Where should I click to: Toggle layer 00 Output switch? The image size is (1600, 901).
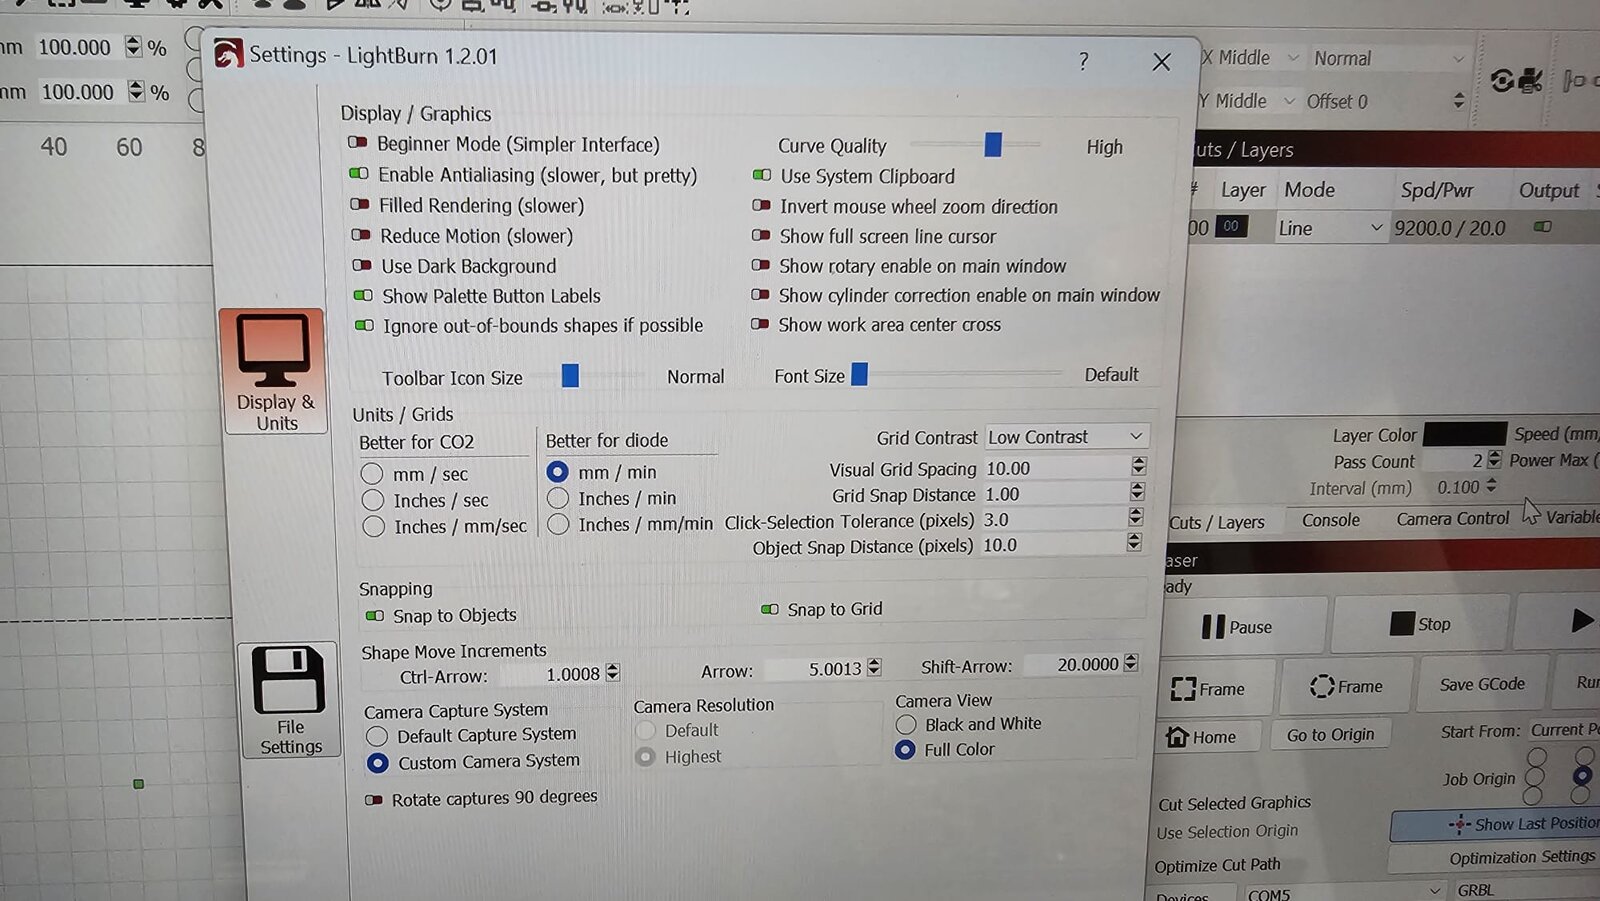tap(1543, 227)
